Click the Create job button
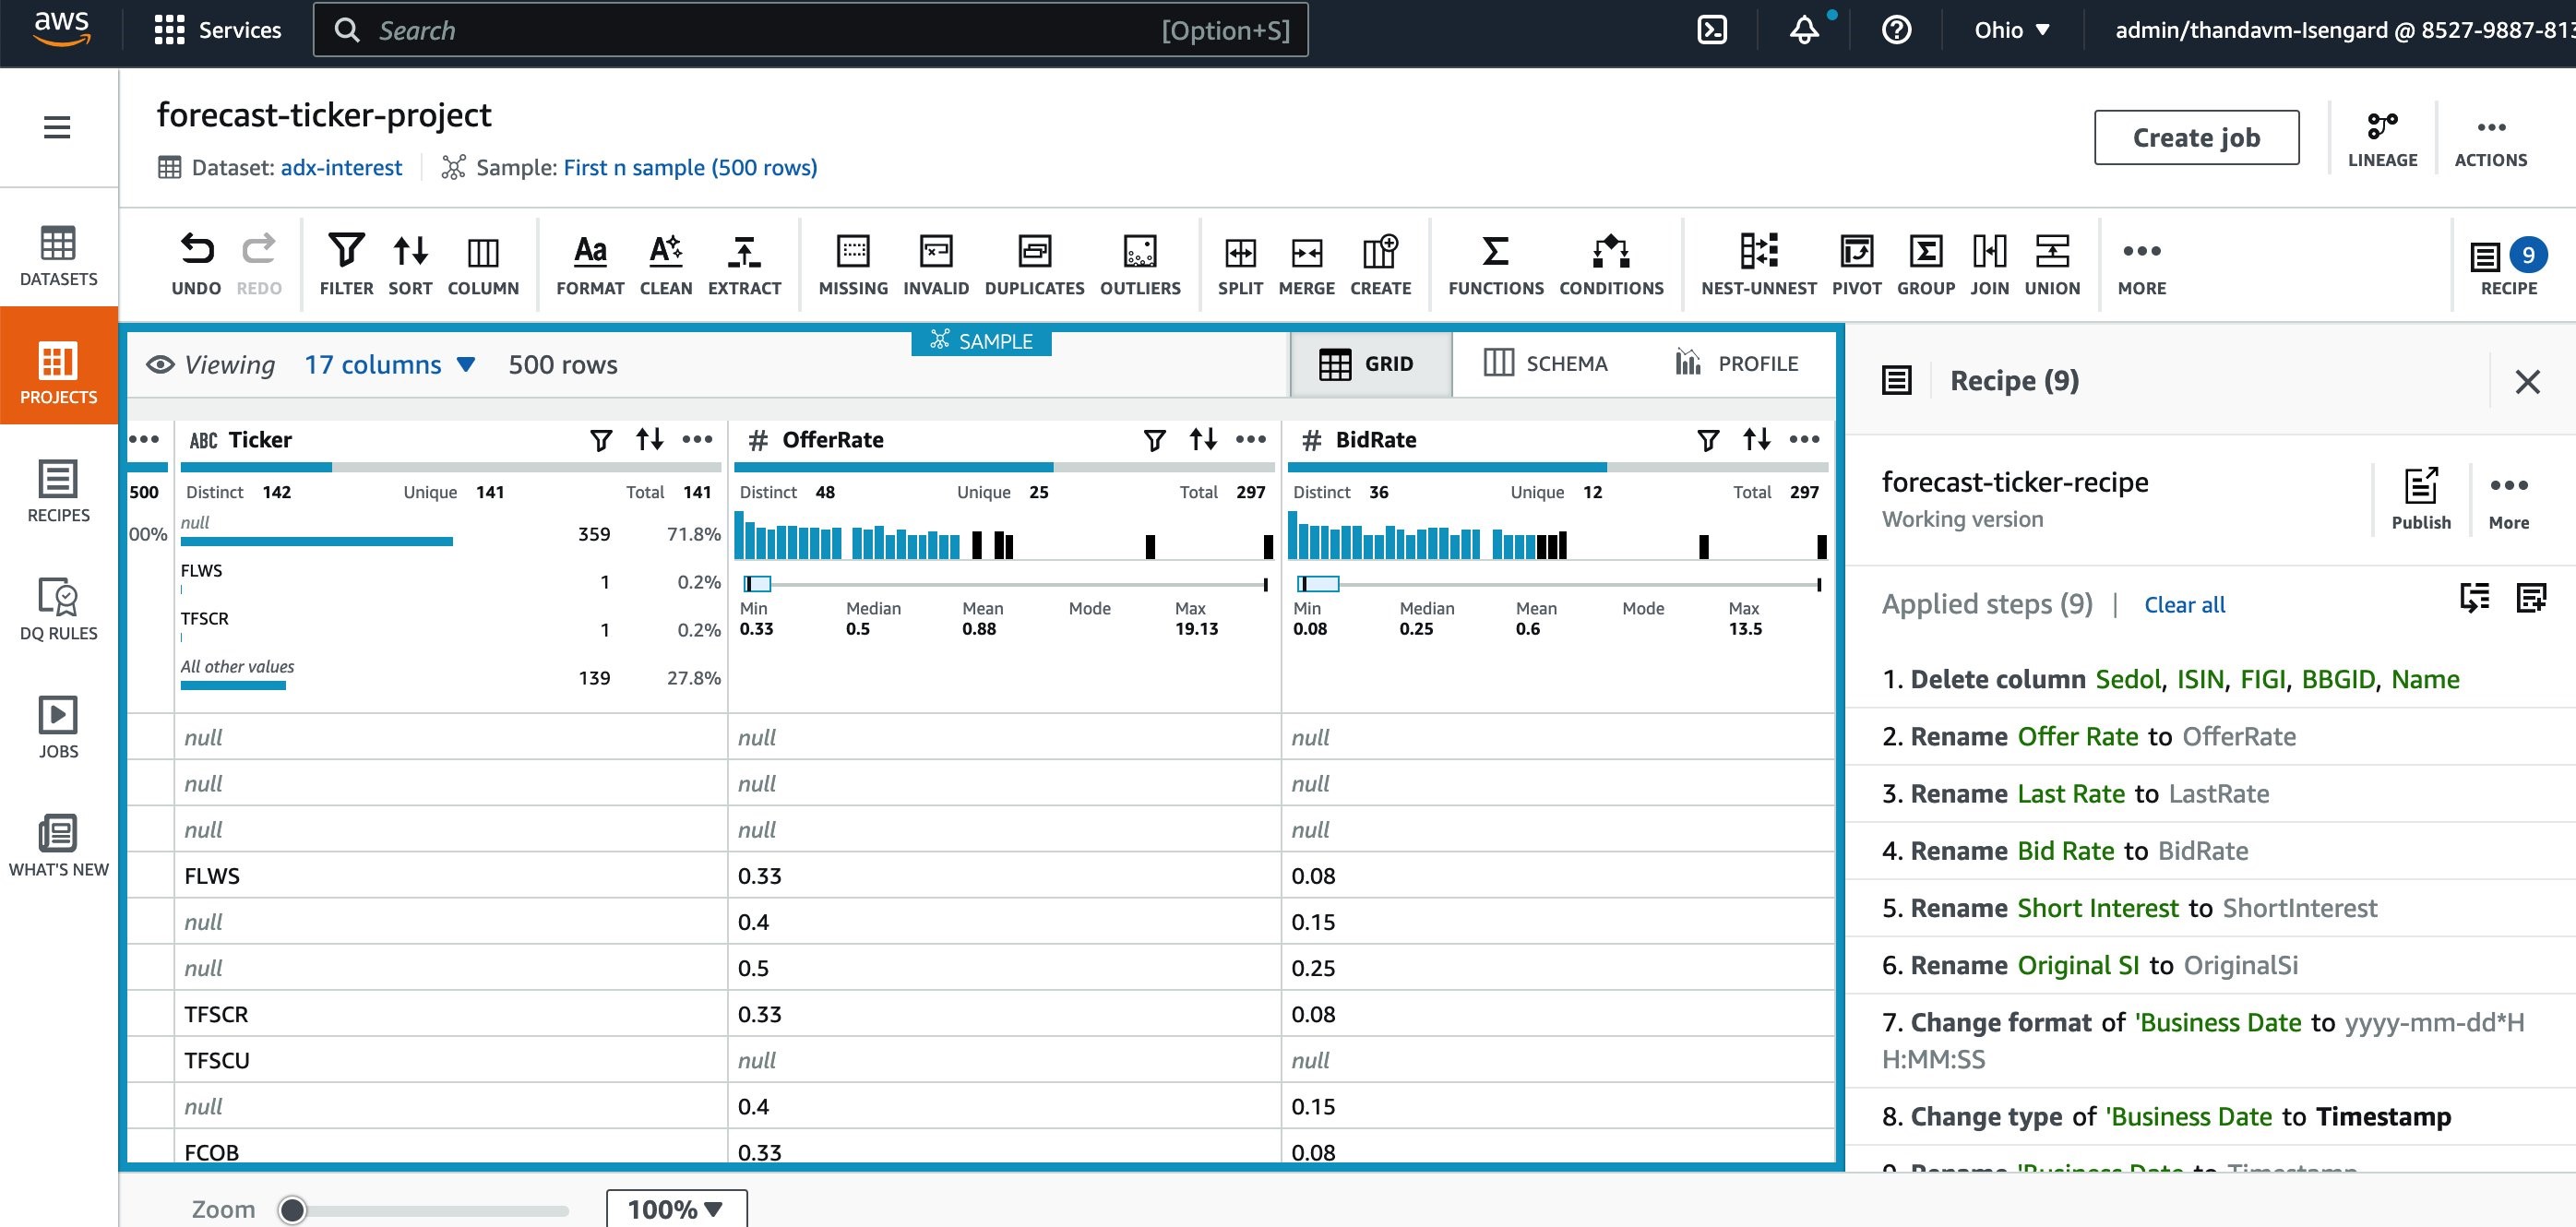 click(x=2196, y=137)
